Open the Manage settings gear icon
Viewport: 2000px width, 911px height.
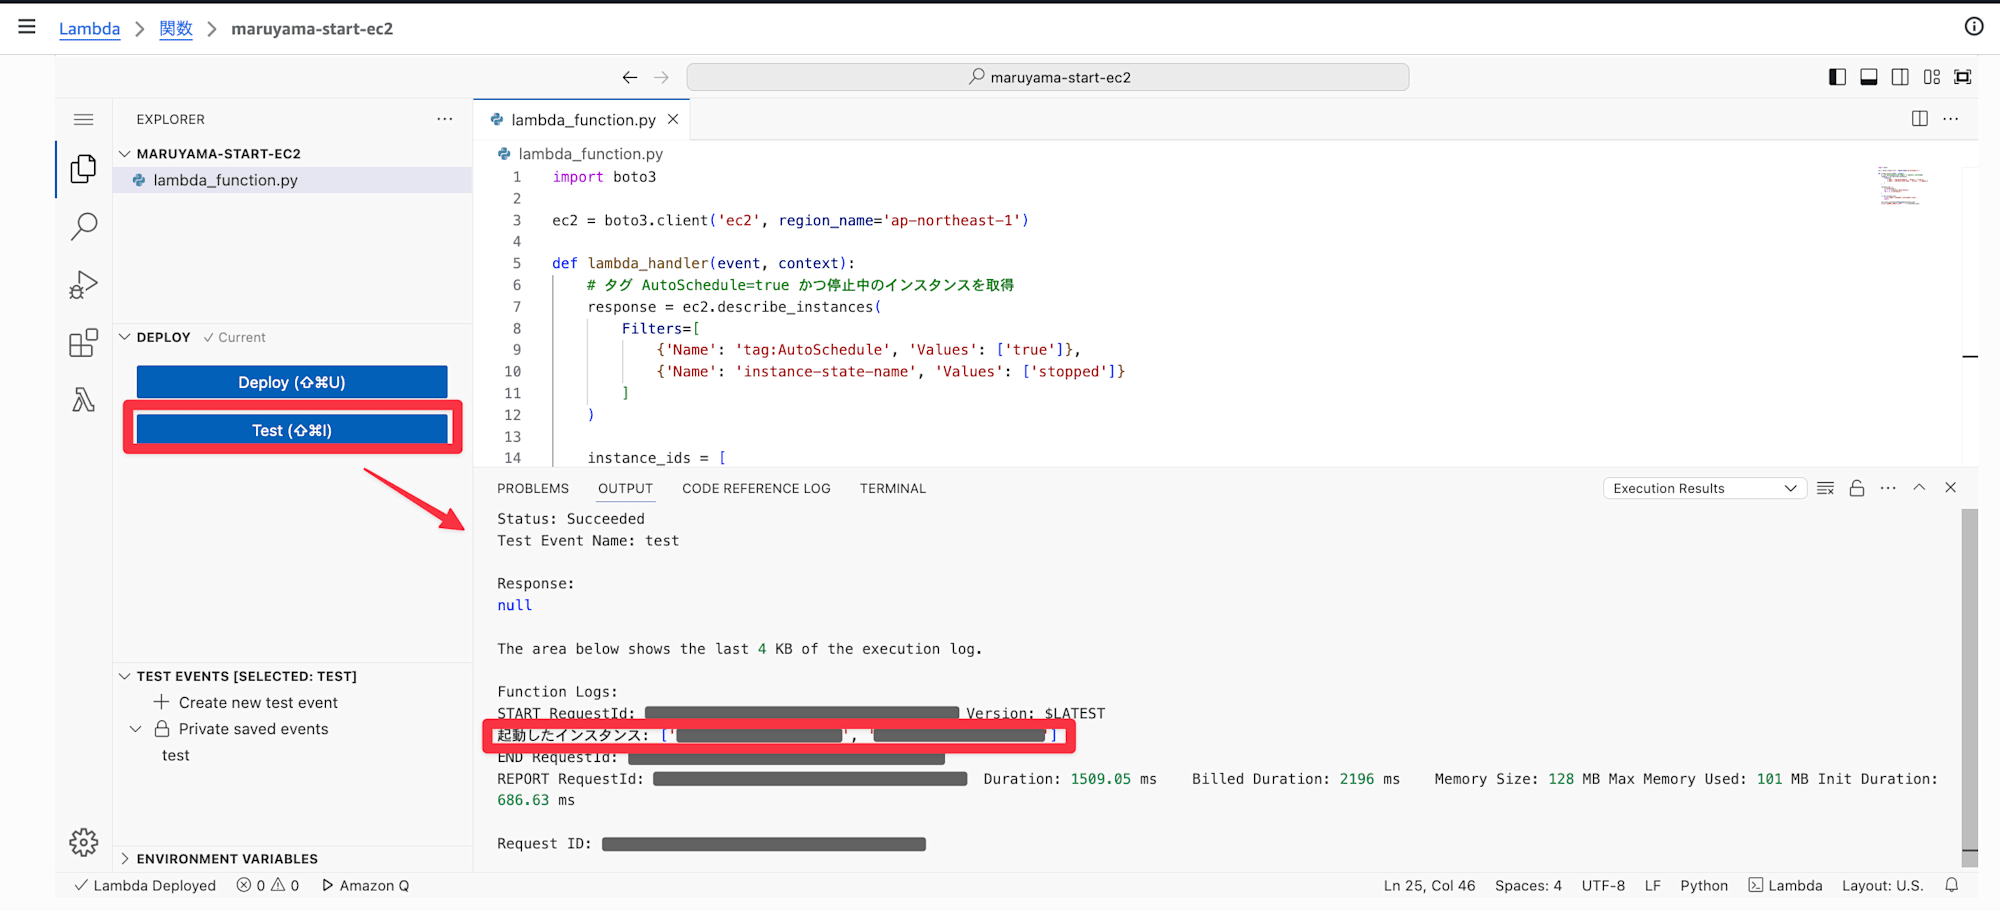(x=84, y=842)
